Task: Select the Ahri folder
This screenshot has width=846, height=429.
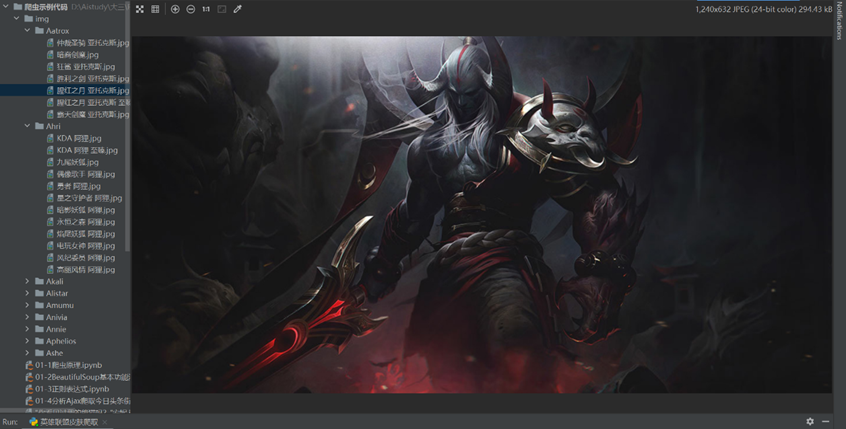Action: [x=47, y=126]
